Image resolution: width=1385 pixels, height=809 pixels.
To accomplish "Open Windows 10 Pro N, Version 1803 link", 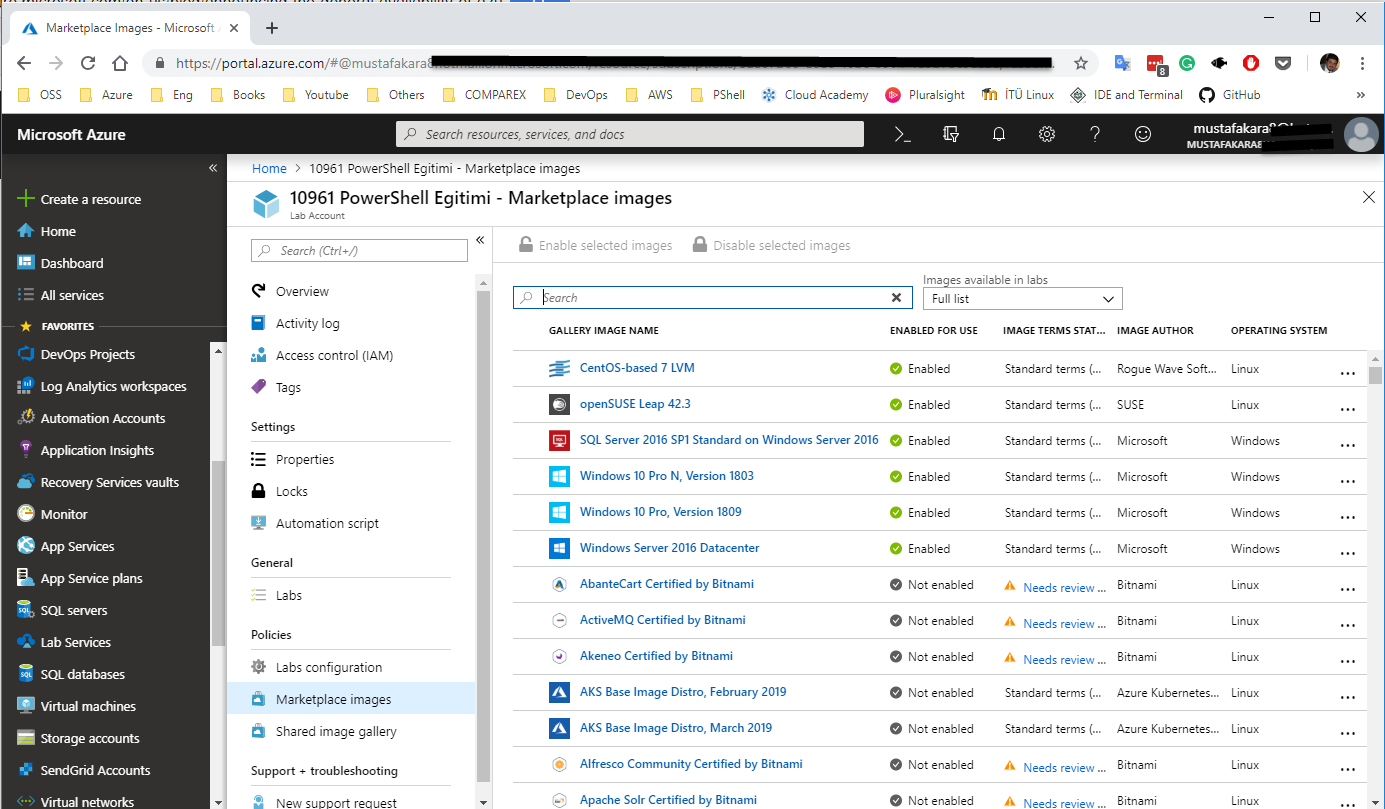I will coord(667,476).
